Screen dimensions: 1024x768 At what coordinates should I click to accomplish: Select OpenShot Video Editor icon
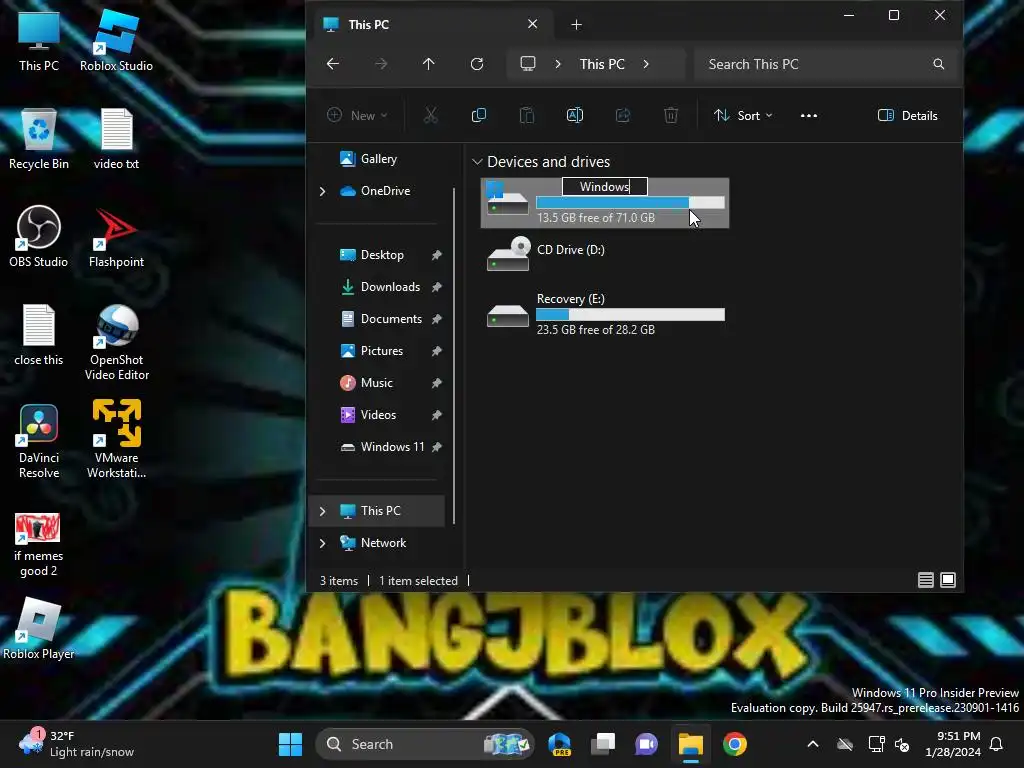click(x=116, y=342)
